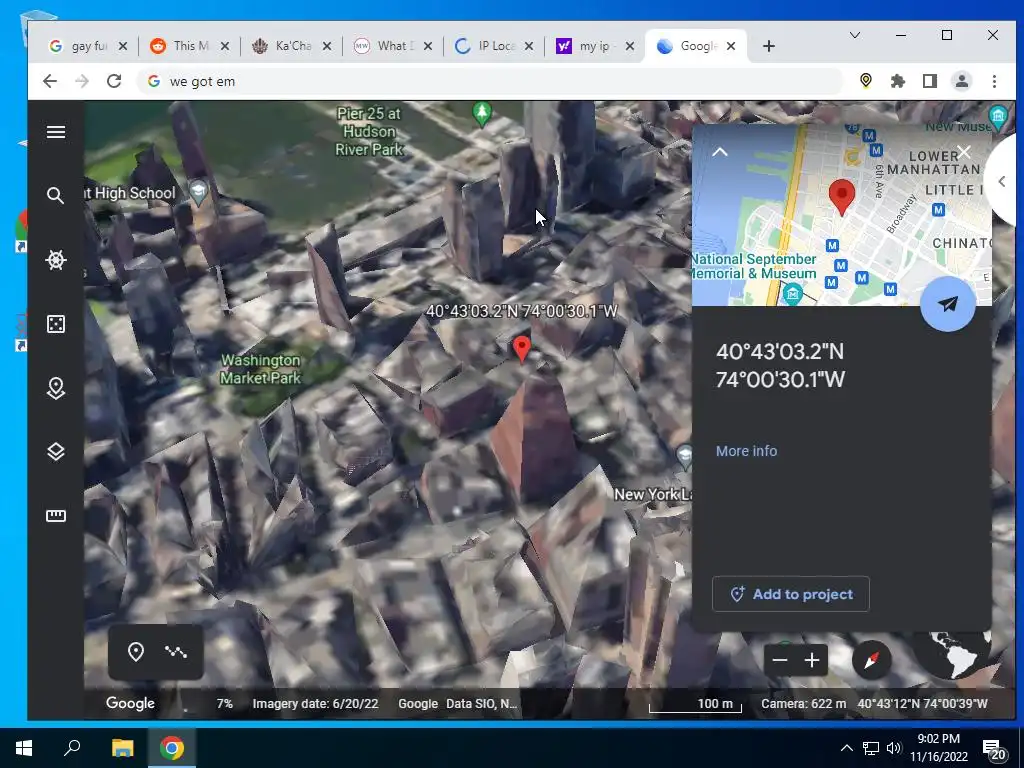The height and width of the screenshot is (768, 1024).
Task: Expand the side panel with the left arrow
Action: tap(1001, 182)
